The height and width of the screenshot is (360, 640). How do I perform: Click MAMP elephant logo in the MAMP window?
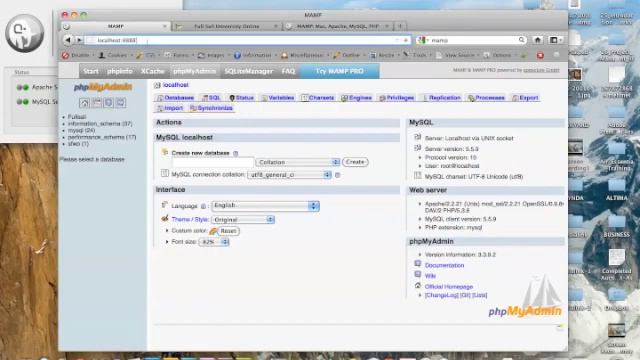[x=24, y=33]
